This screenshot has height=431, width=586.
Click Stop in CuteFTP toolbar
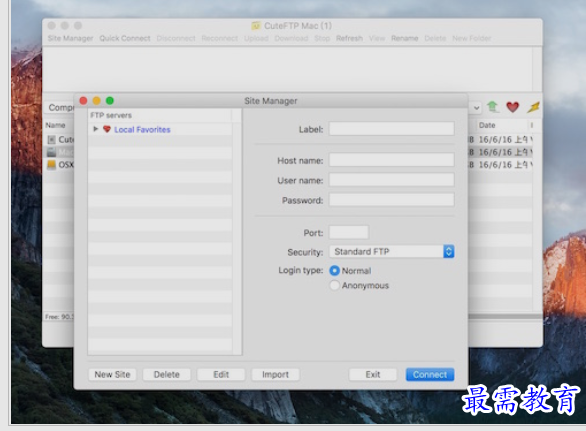(x=322, y=38)
